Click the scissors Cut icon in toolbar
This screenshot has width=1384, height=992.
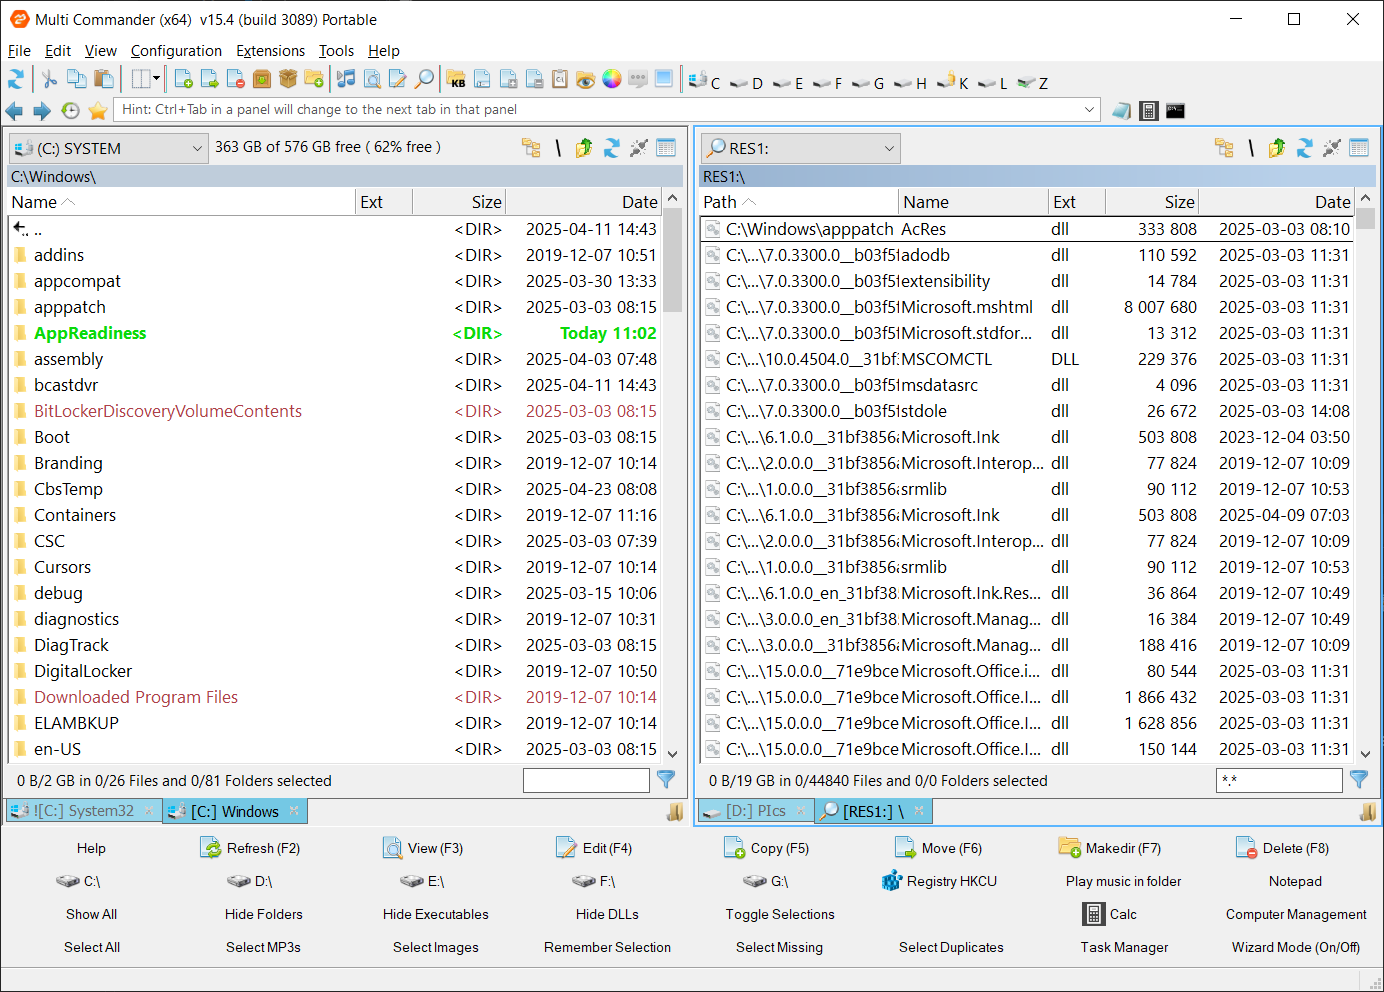point(49,79)
